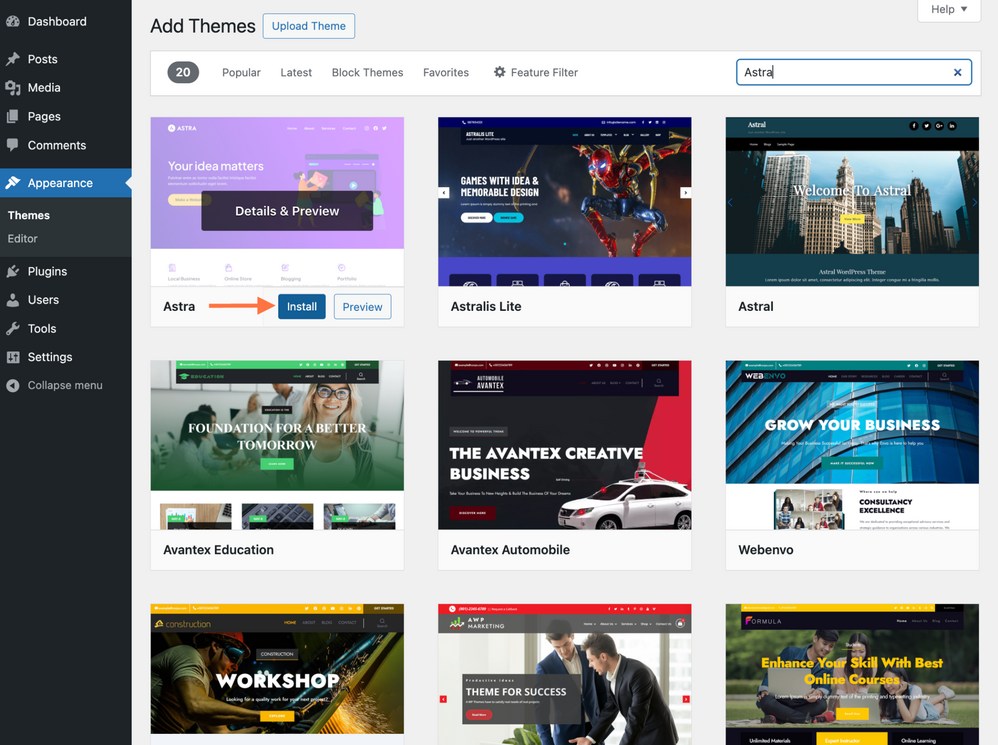Clear the Astra search with the X icon
Image resolution: width=998 pixels, height=745 pixels.
click(957, 72)
